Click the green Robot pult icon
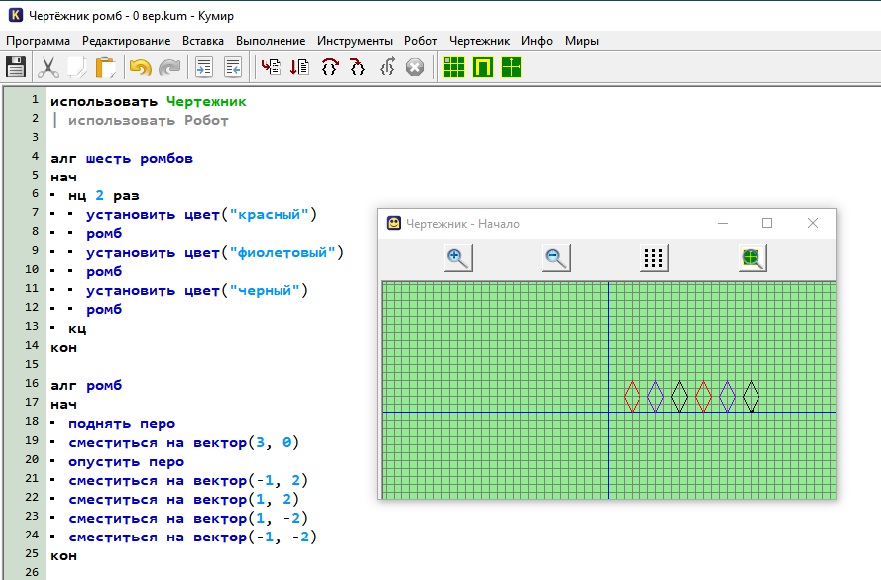The height and width of the screenshot is (580, 881). (x=483, y=67)
